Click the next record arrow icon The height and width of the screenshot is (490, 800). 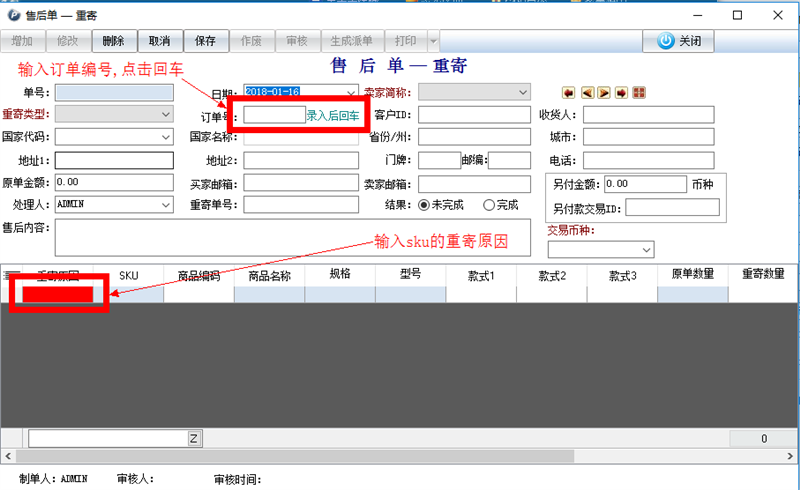pyautogui.click(x=604, y=93)
